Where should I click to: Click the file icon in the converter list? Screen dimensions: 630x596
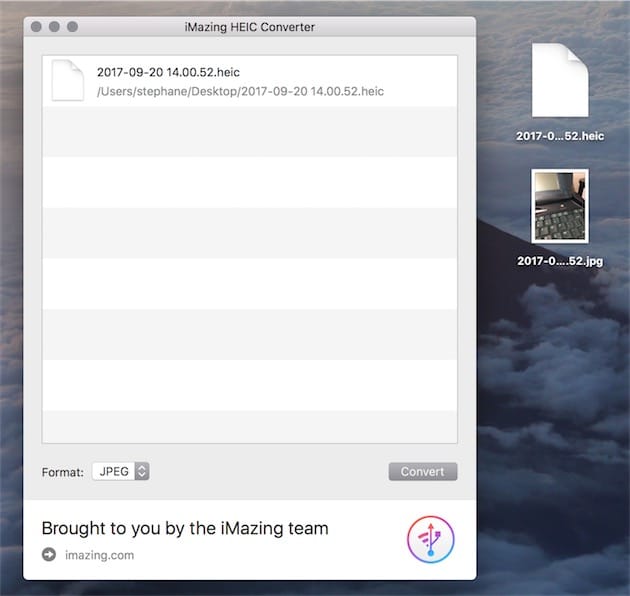coord(68,80)
